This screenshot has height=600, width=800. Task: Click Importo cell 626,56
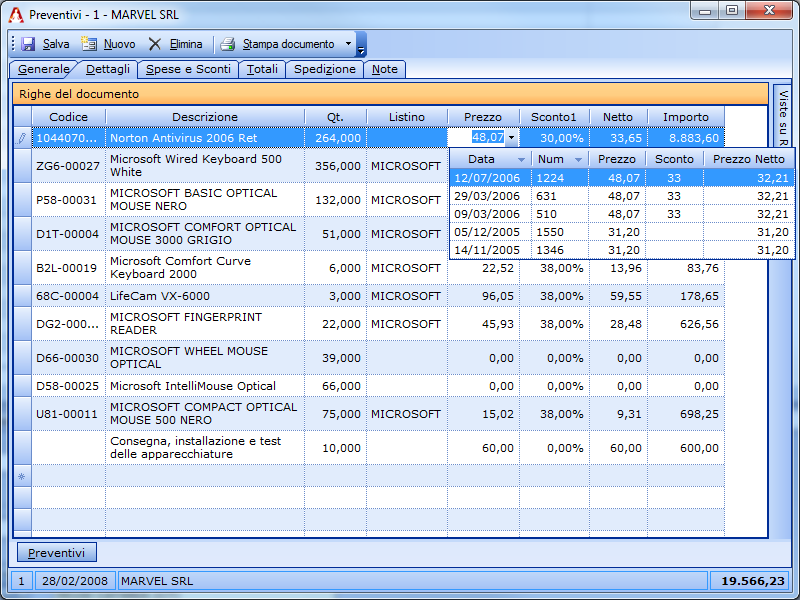(686, 324)
